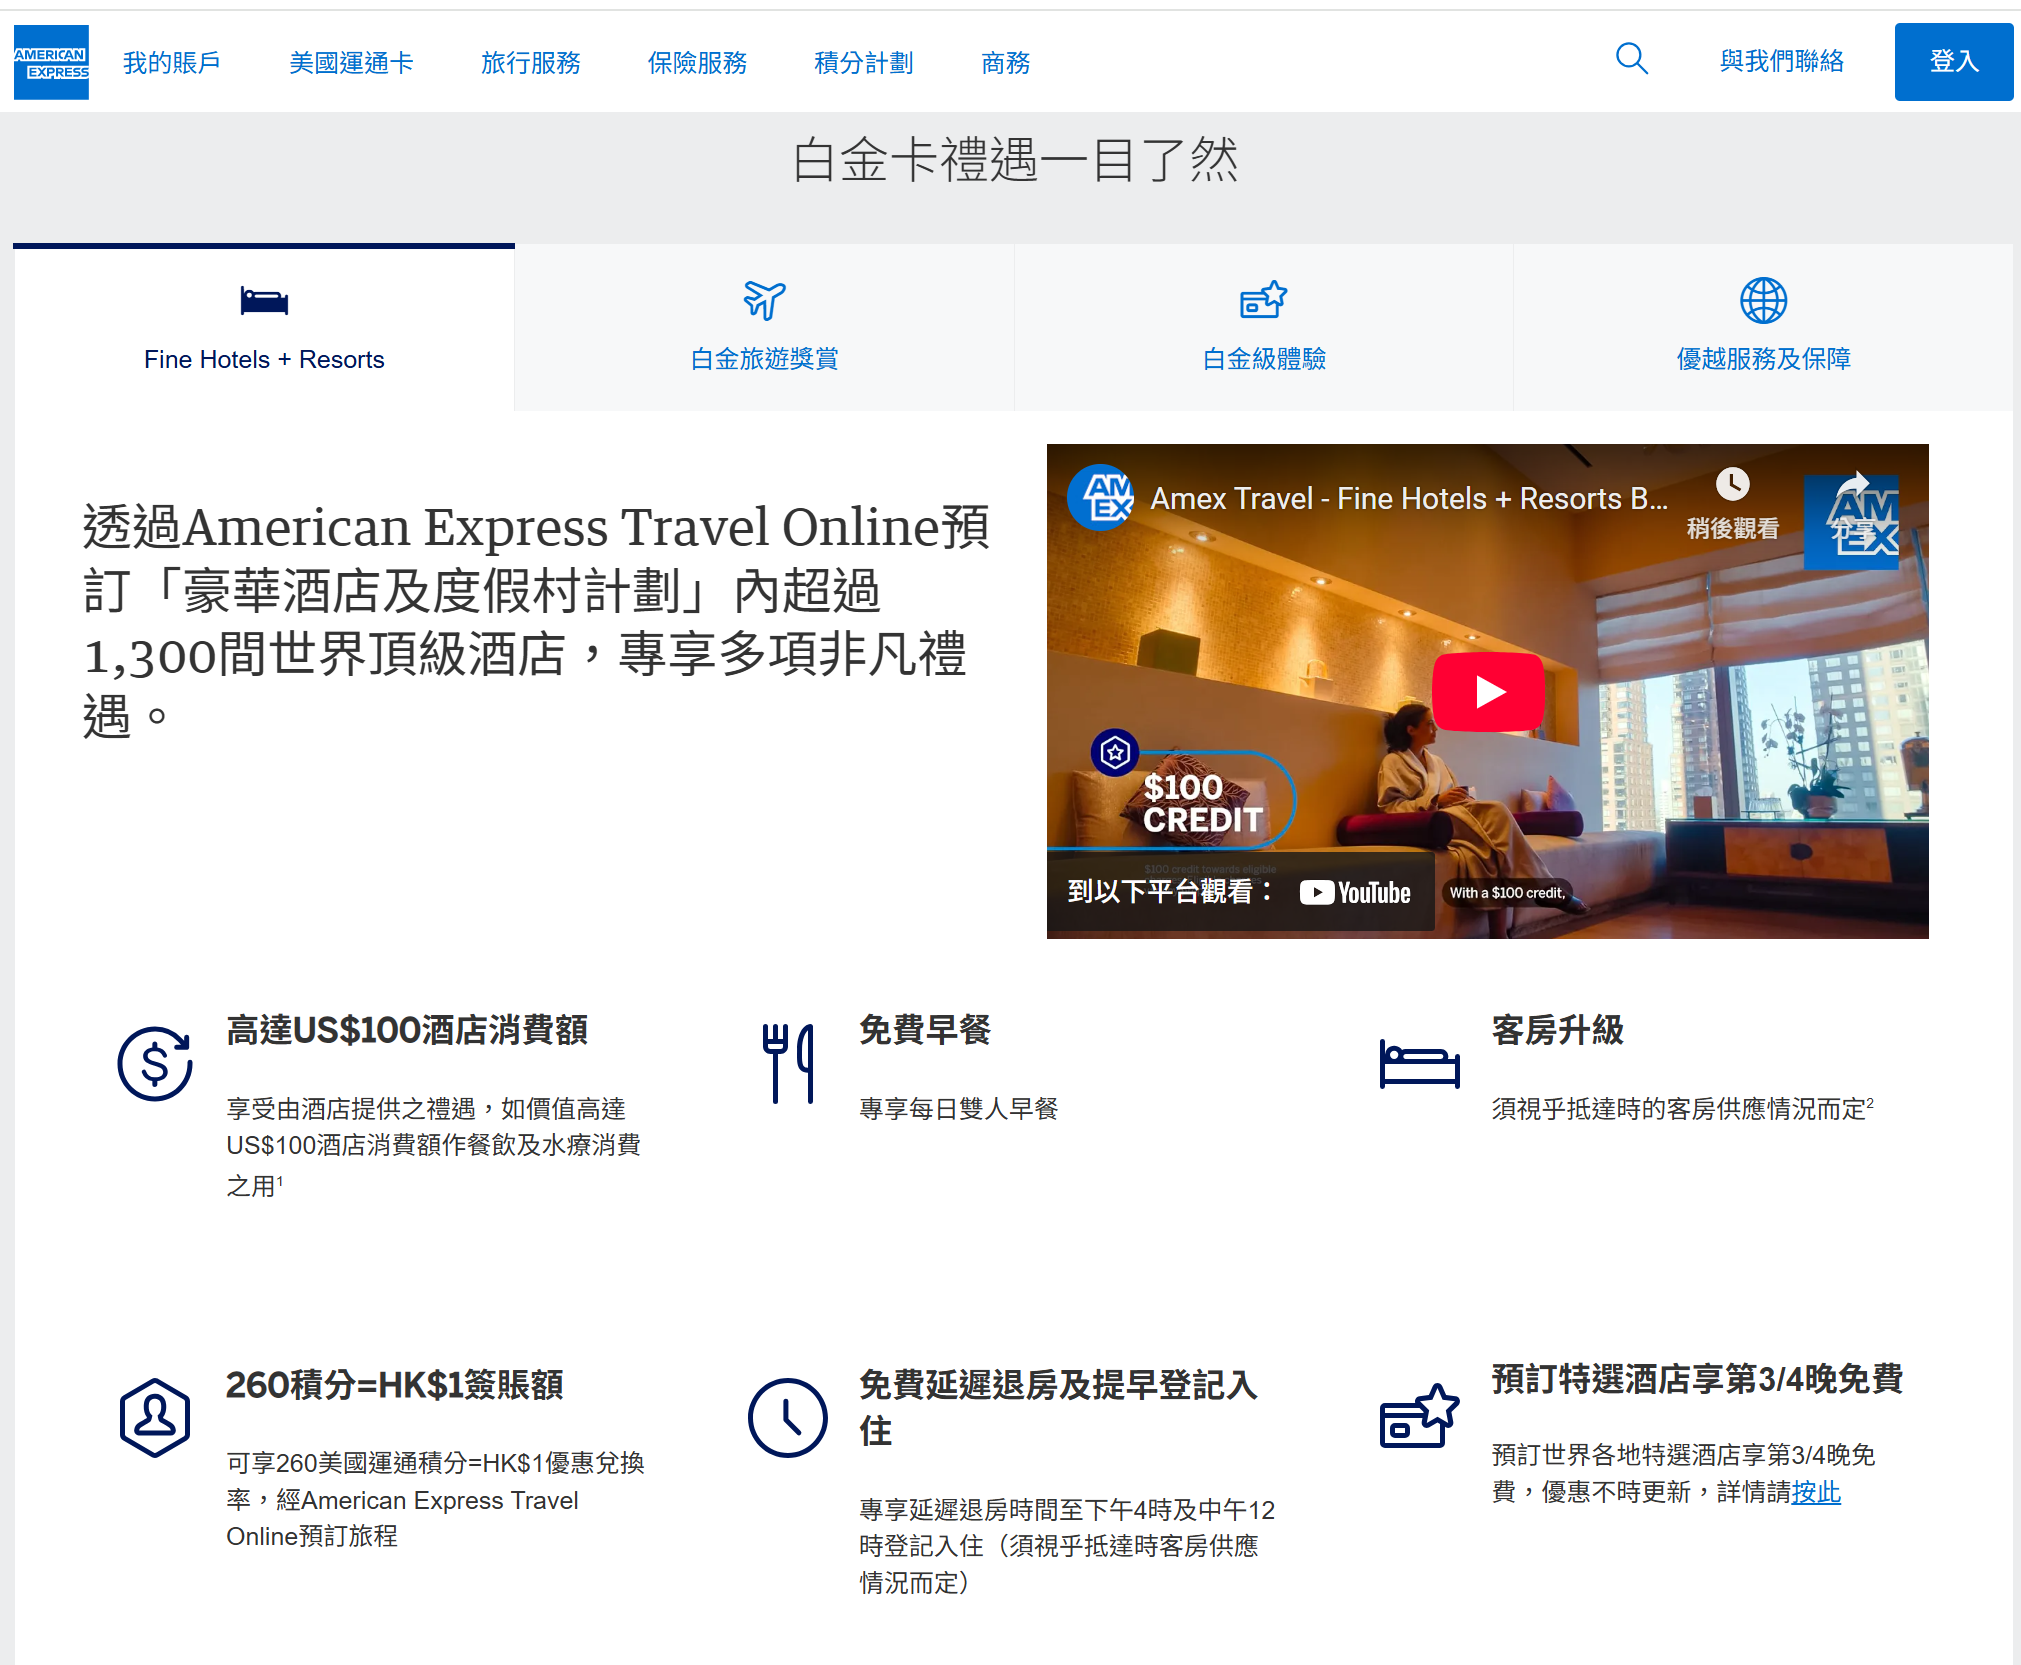
Task: Click the American Express logo
Action: [x=51, y=62]
